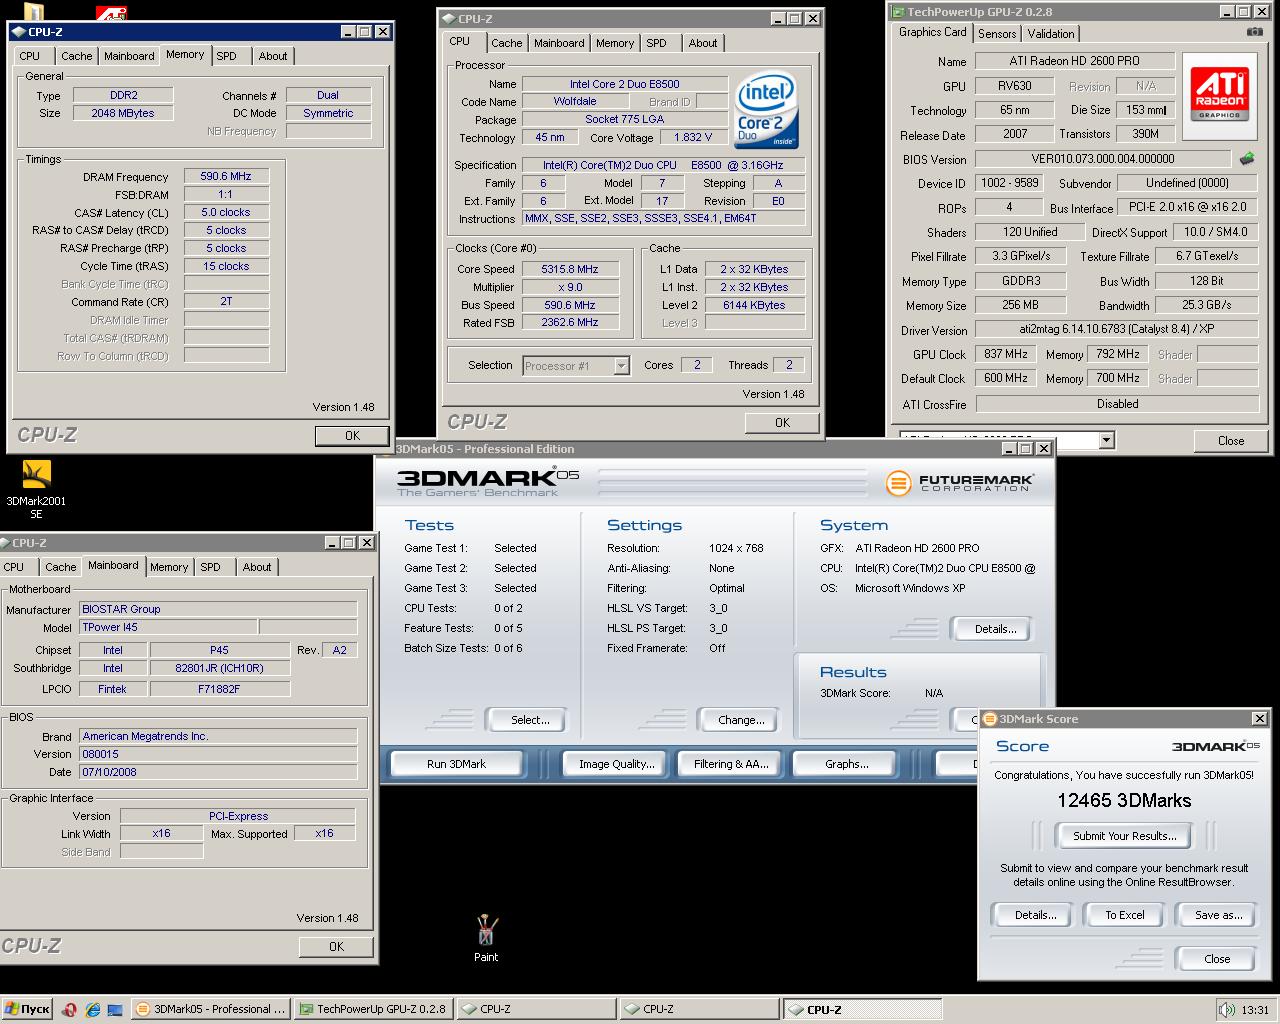Click Select tests button
Screen dimensions: 1280x1024
click(x=529, y=720)
